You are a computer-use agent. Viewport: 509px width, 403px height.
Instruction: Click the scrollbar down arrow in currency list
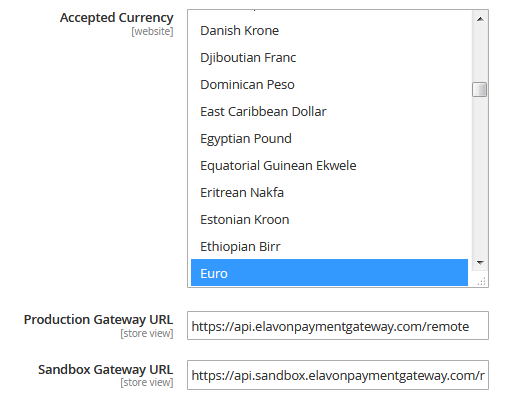click(480, 263)
